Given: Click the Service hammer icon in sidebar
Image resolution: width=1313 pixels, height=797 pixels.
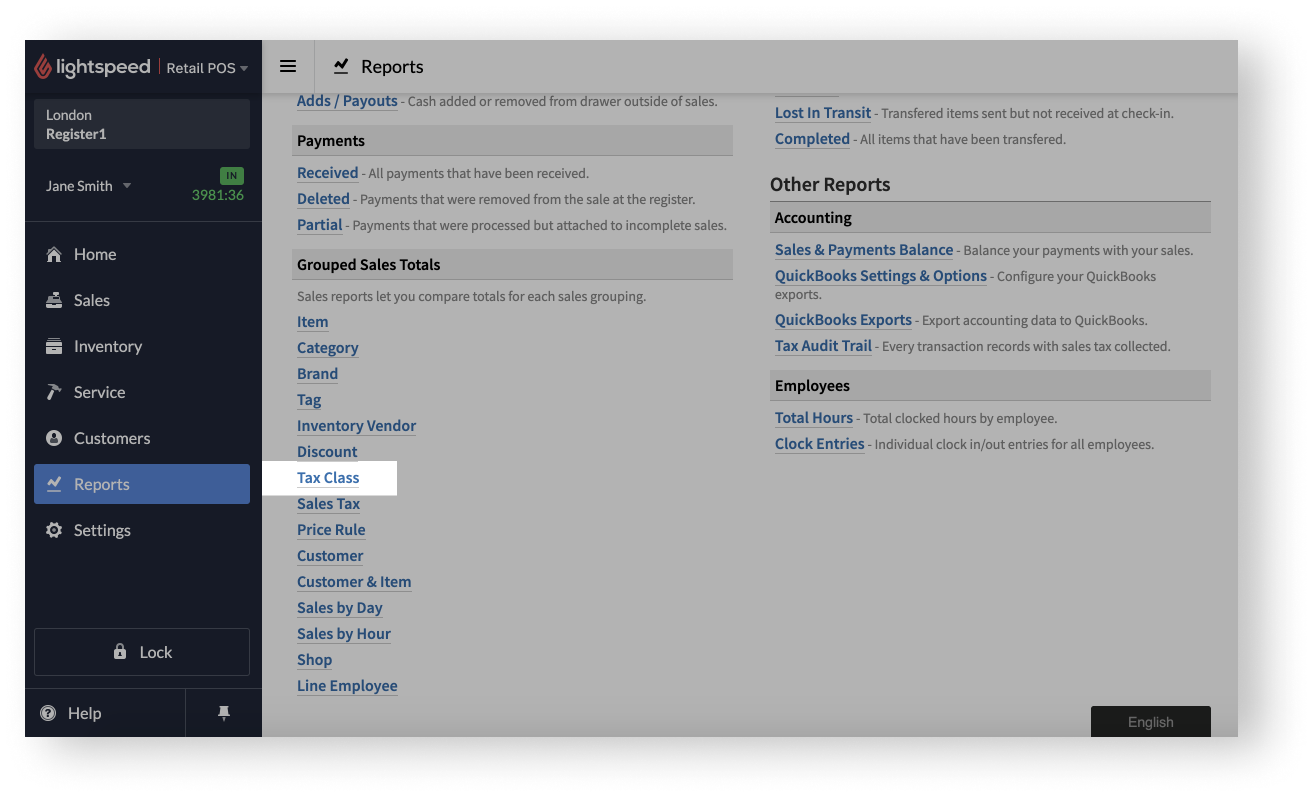Looking at the screenshot, I should pos(54,392).
